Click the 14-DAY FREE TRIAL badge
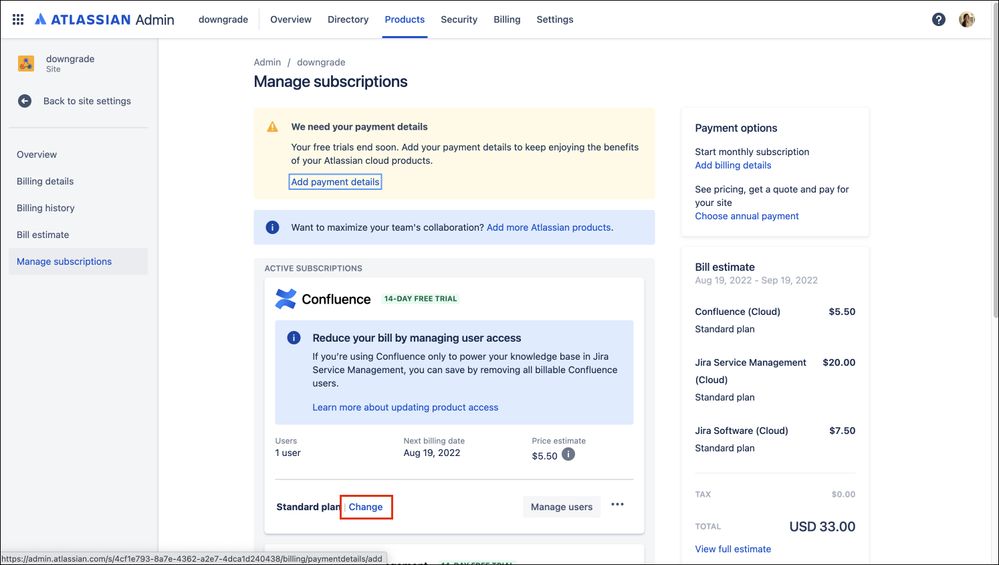The height and width of the screenshot is (565, 999). pyautogui.click(x=420, y=299)
